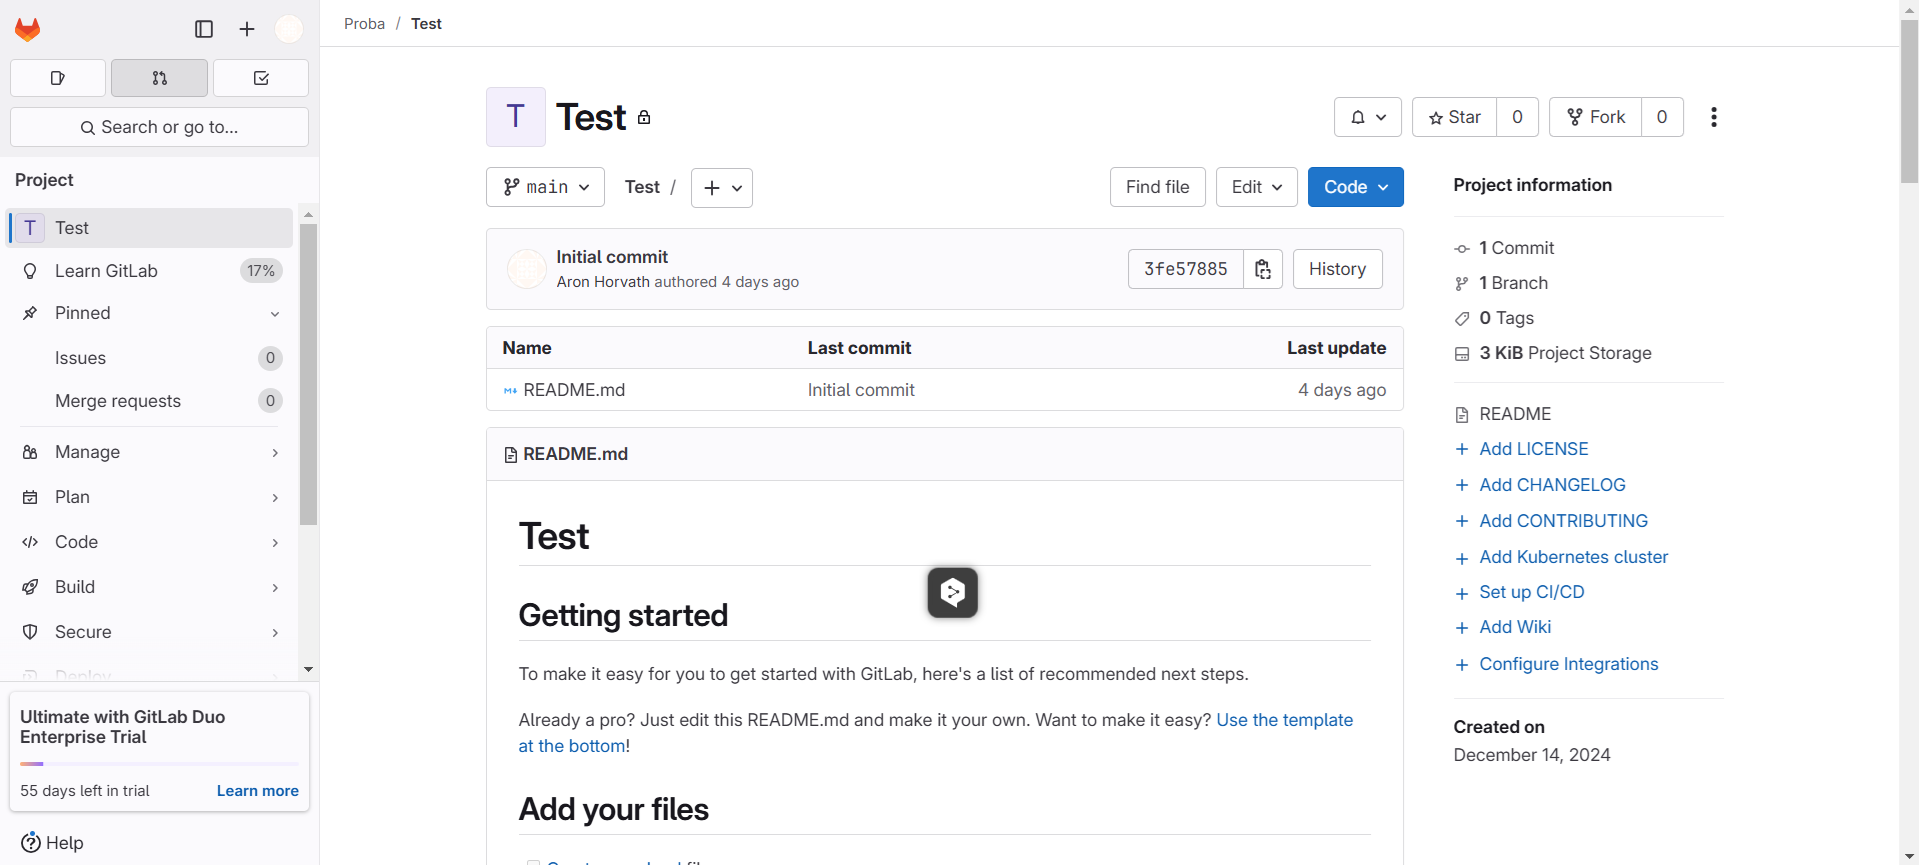Open the main branch selector
The image size is (1919, 865).
click(545, 187)
